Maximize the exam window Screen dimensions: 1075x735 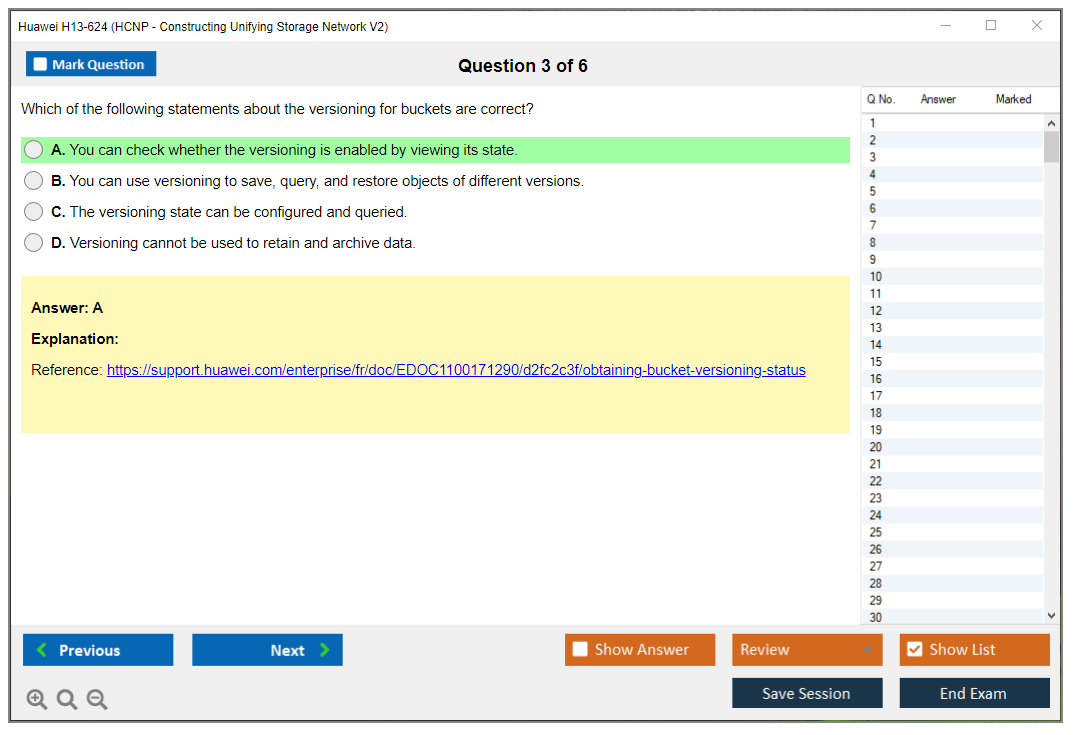point(991,26)
